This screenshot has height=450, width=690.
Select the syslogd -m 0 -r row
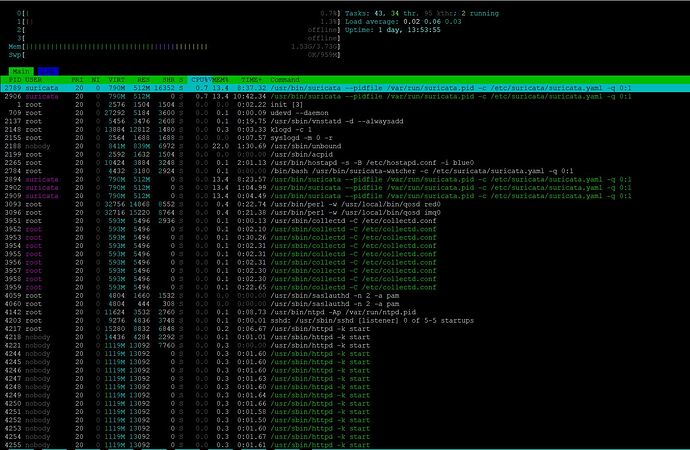click(168, 138)
